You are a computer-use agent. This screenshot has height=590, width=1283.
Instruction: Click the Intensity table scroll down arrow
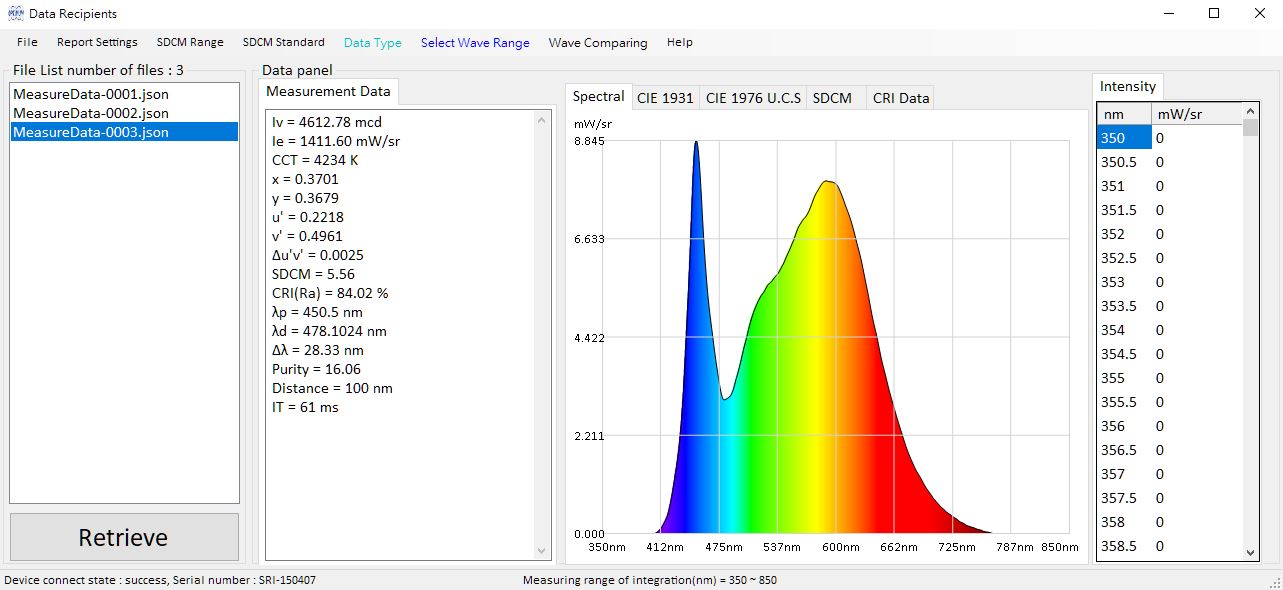[x=1250, y=552]
